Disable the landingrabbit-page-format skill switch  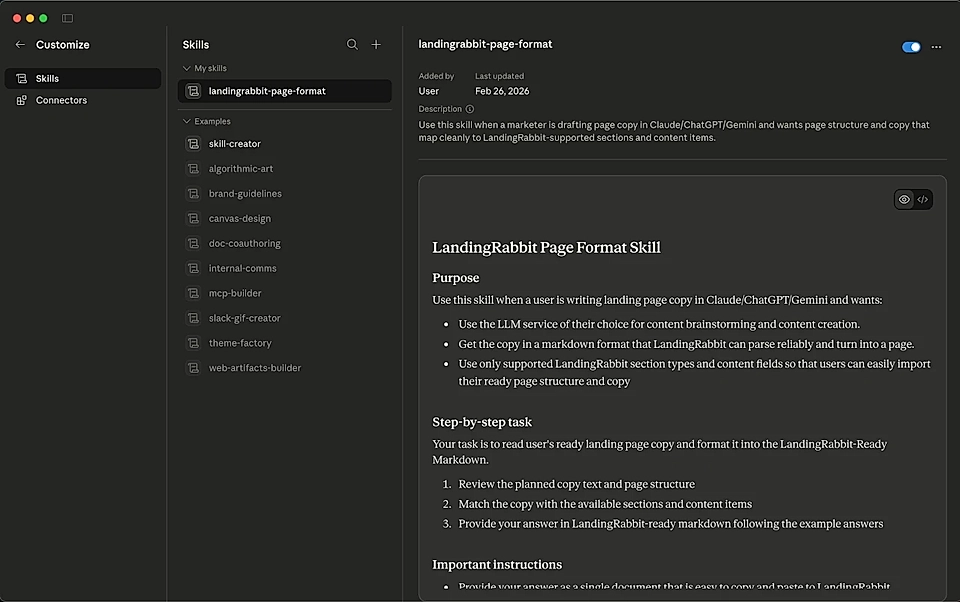click(x=911, y=47)
